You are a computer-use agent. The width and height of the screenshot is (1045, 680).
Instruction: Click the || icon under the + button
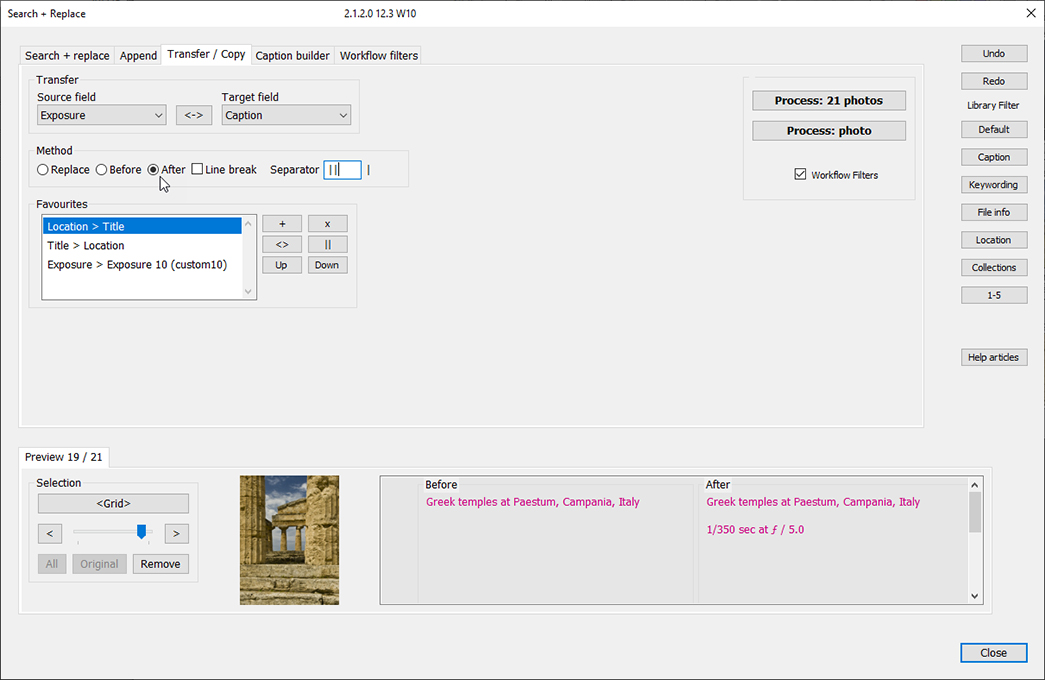[327, 244]
